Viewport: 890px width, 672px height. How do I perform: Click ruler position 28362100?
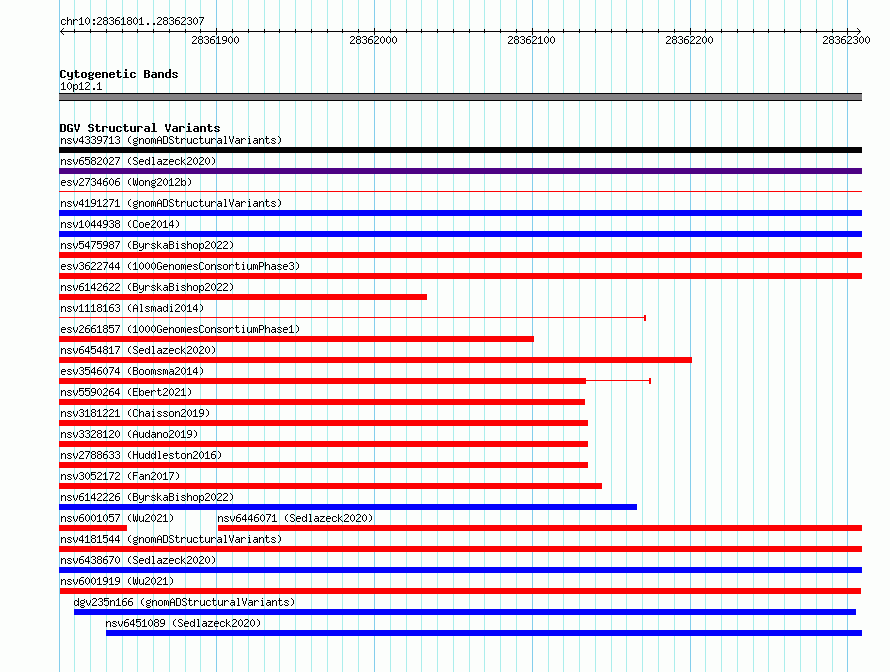click(x=531, y=40)
